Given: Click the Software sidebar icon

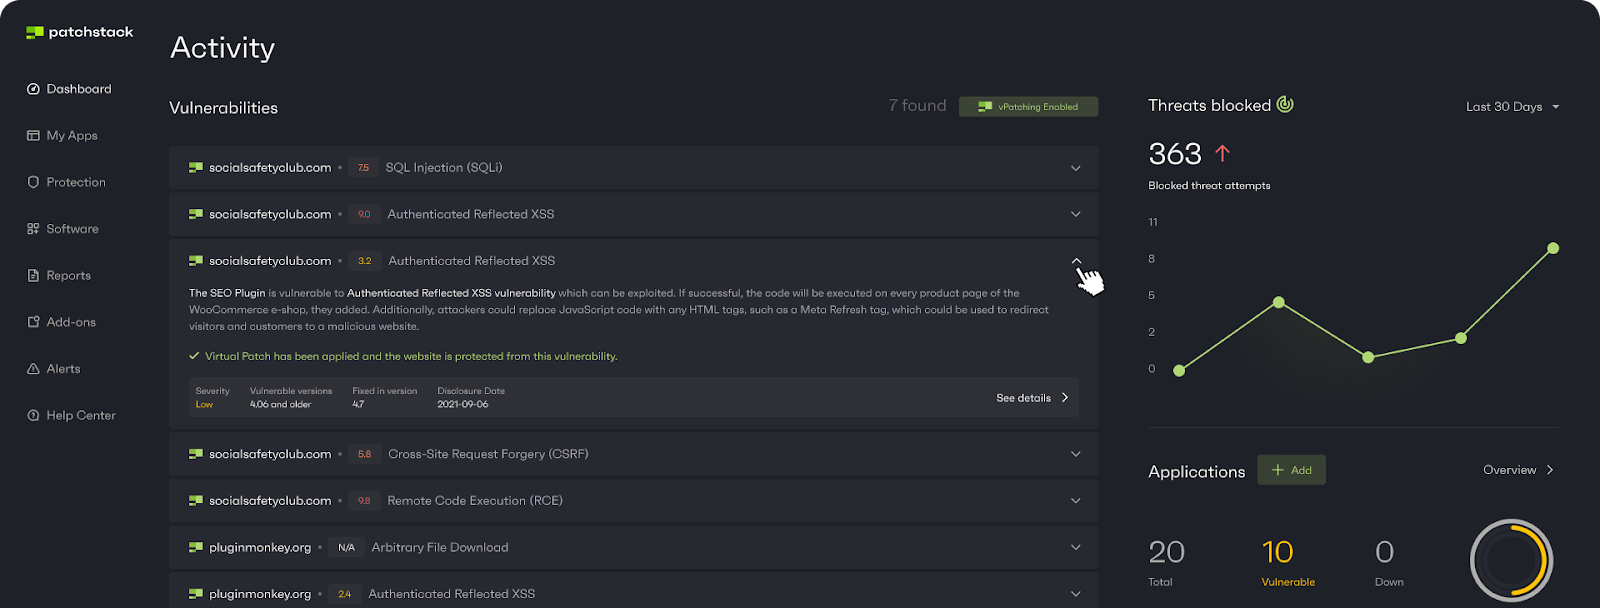Looking at the screenshot, I should [x=33, y=229].
